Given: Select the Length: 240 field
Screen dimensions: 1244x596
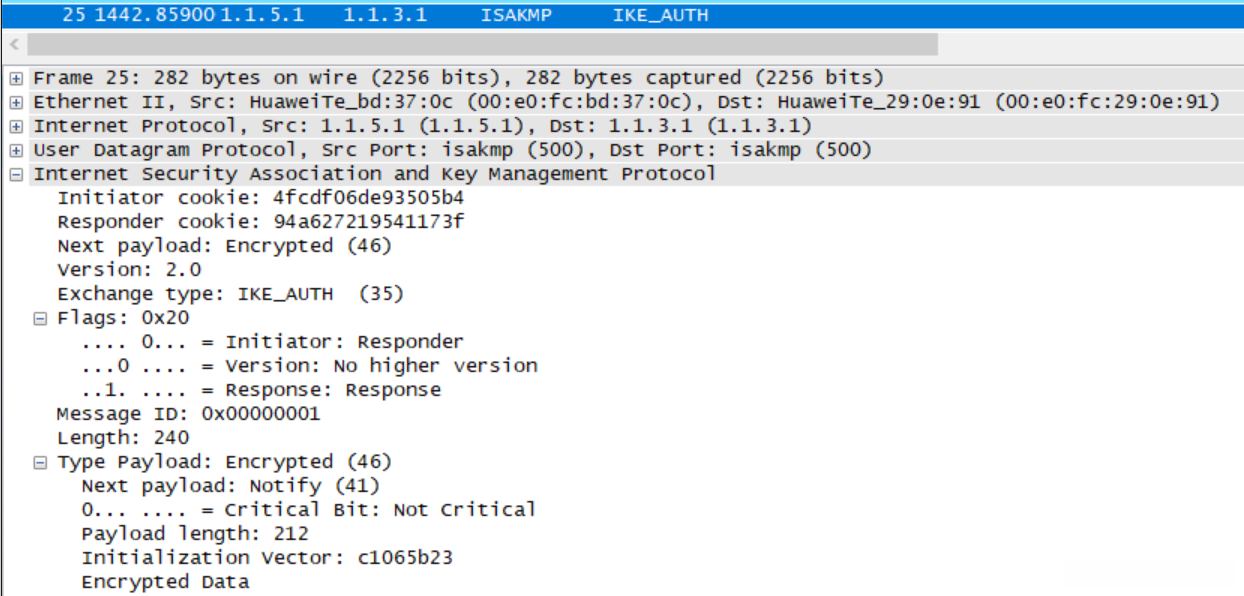Looking at the screenshot, I should click(x=123, y=438).
